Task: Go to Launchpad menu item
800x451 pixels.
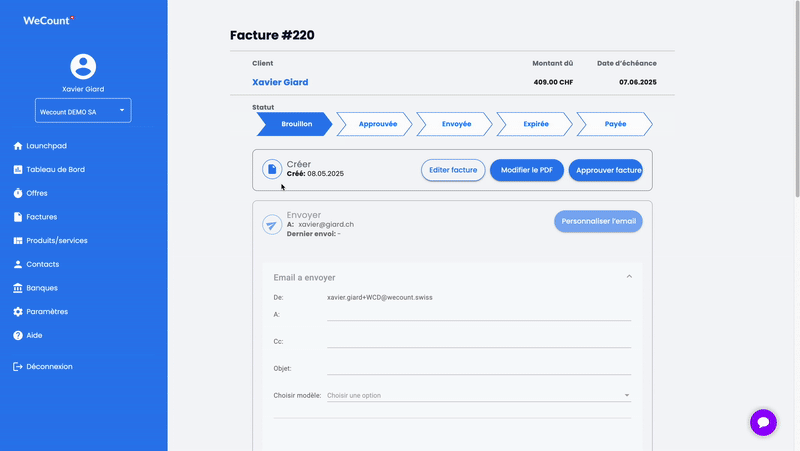Action: click(x=46, y=146)
